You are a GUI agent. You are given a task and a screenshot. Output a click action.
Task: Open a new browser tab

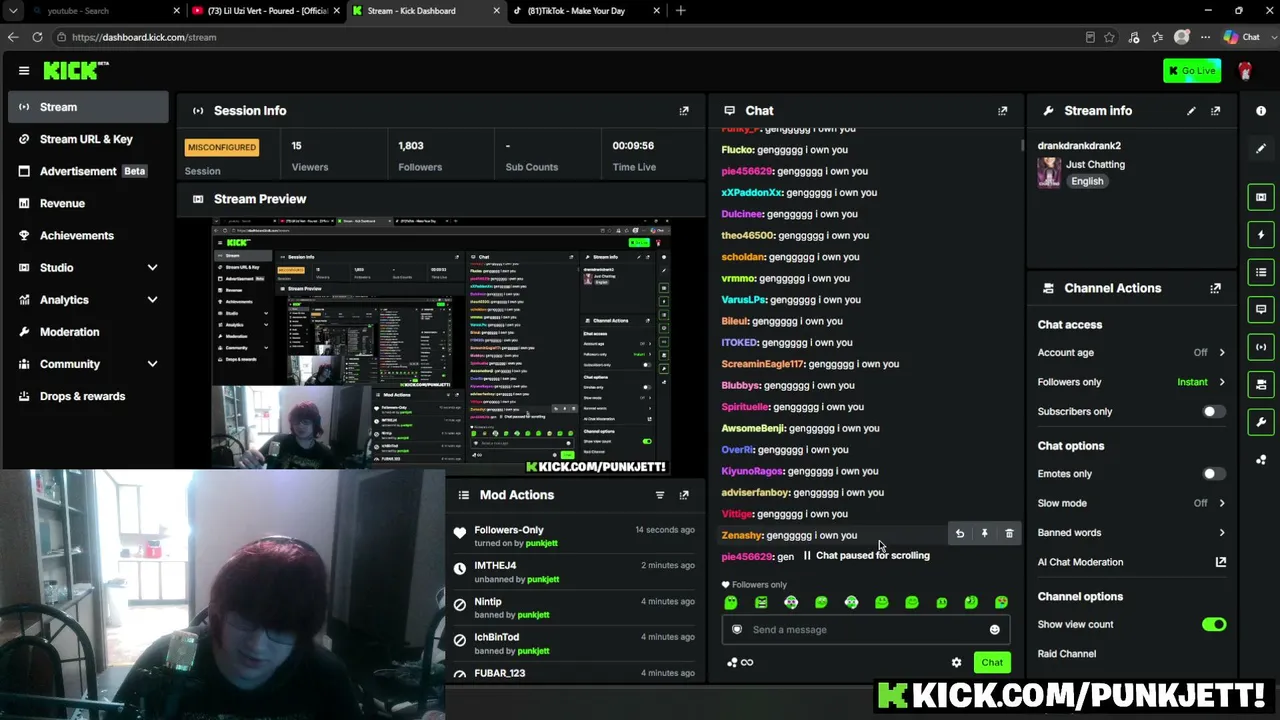coord(681,11)
